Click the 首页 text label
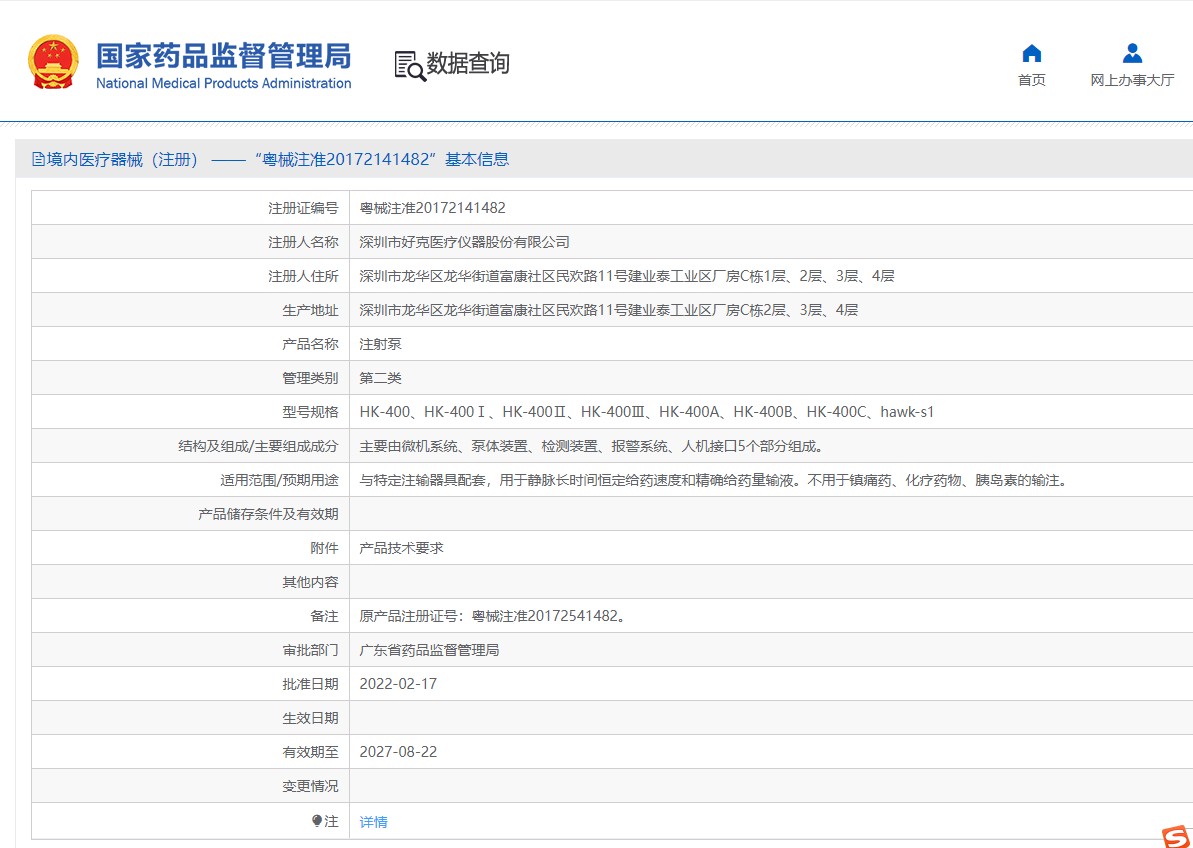1193x848 pixels. tap(1032, 80)
